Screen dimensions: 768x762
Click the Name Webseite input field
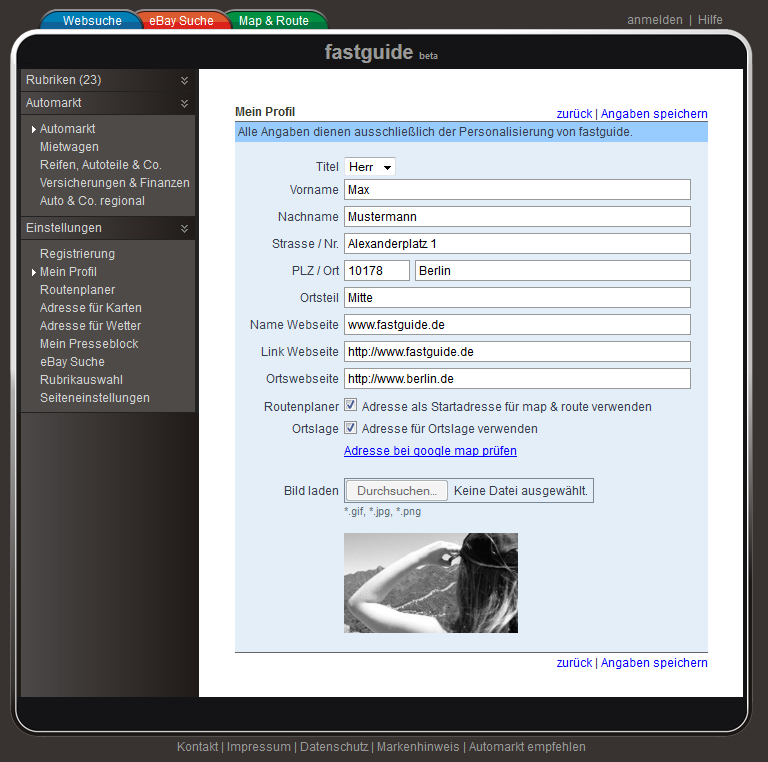click(517, 324)
